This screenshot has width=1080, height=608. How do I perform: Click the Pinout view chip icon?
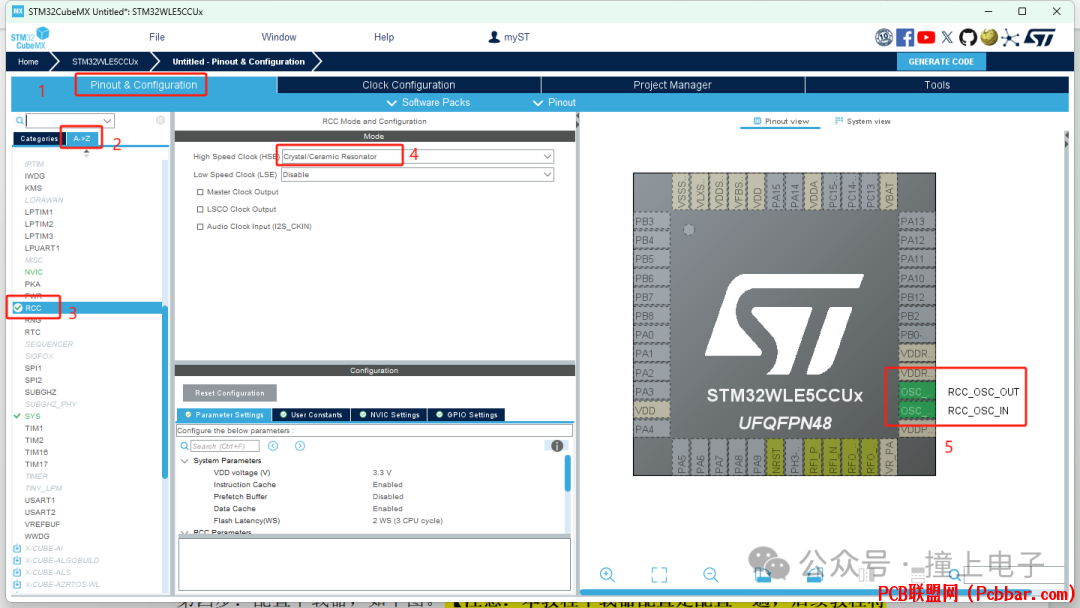pyautogui.click(x=757, y=121)
